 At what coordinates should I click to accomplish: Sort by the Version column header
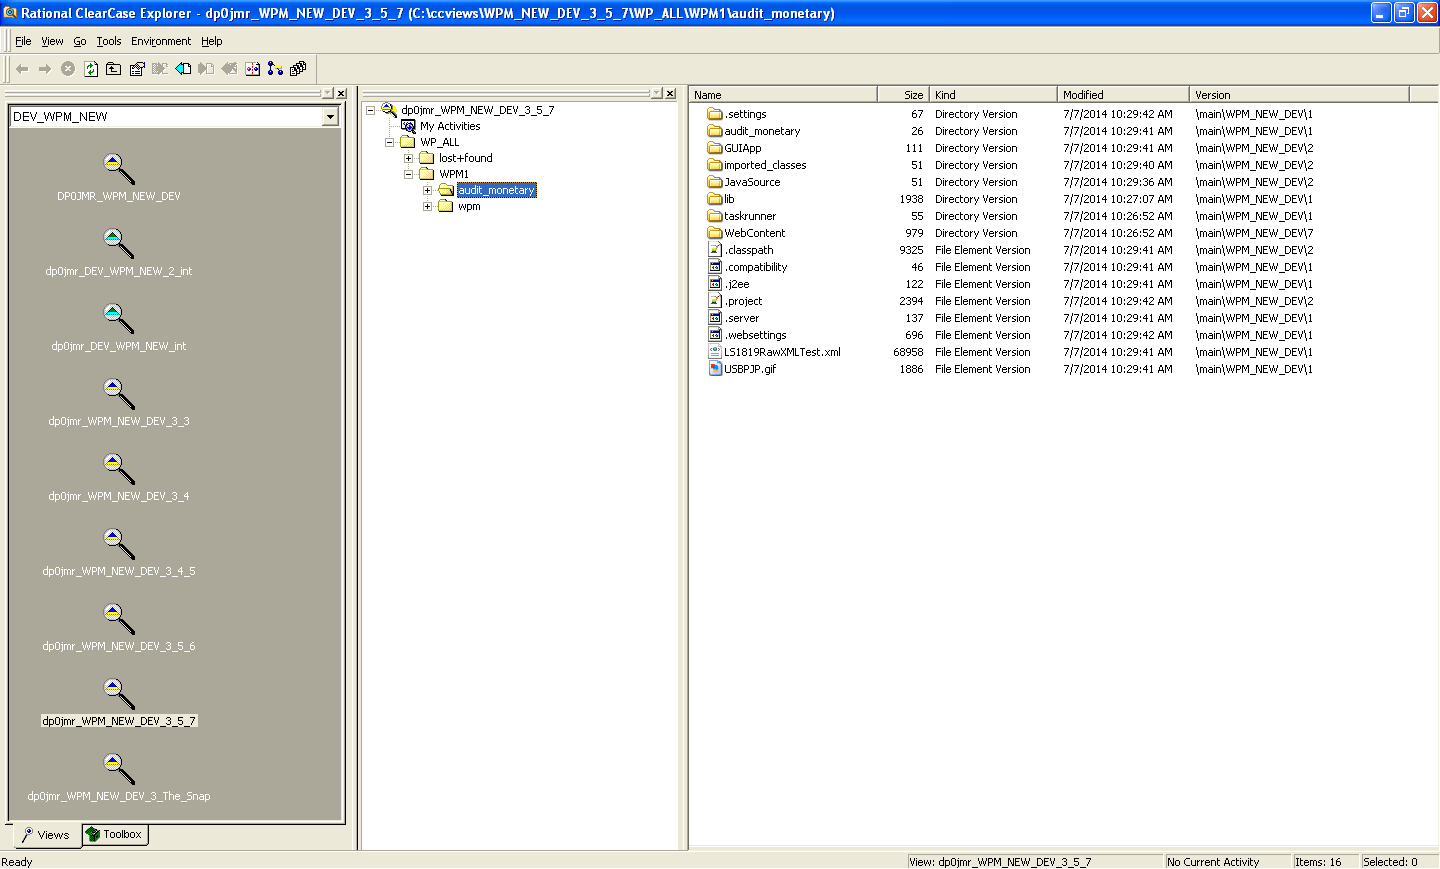pos(1299,95)
